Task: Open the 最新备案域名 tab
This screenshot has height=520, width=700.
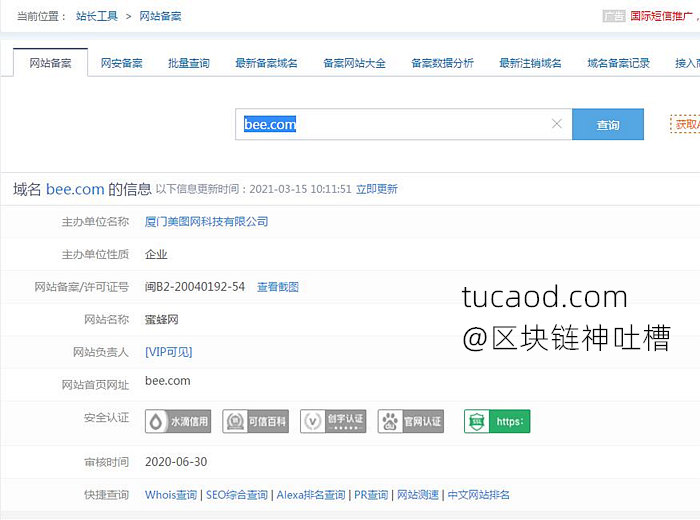Action: point(266,63)
